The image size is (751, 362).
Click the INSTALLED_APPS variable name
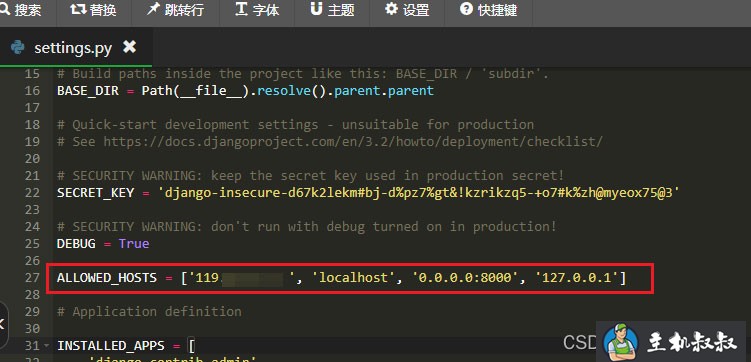111,346
